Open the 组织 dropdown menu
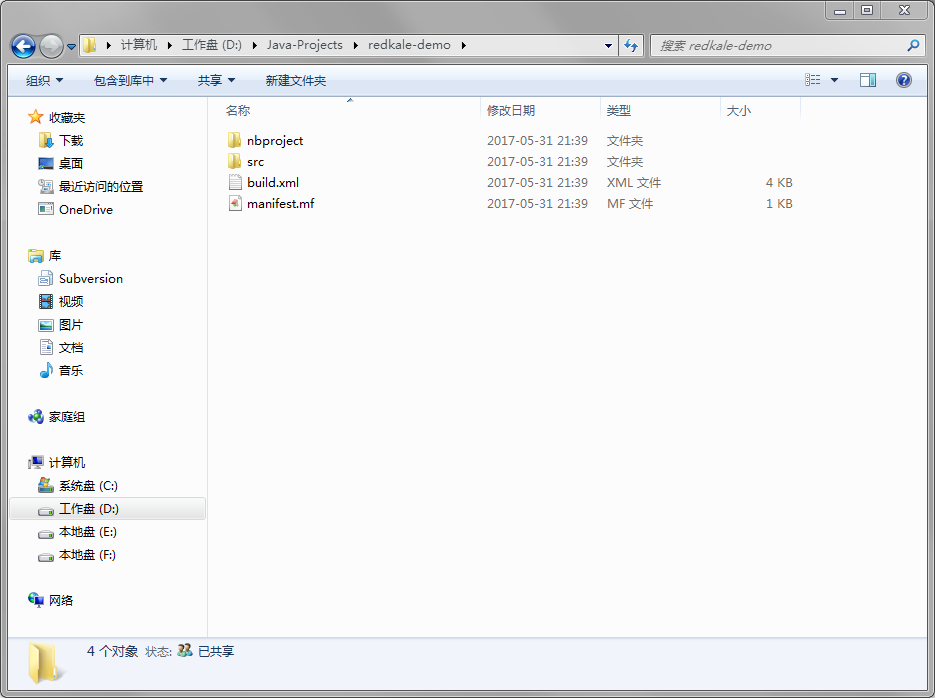Image resolution: width=935 pixels, height=698 pixels. click(44, 80)
